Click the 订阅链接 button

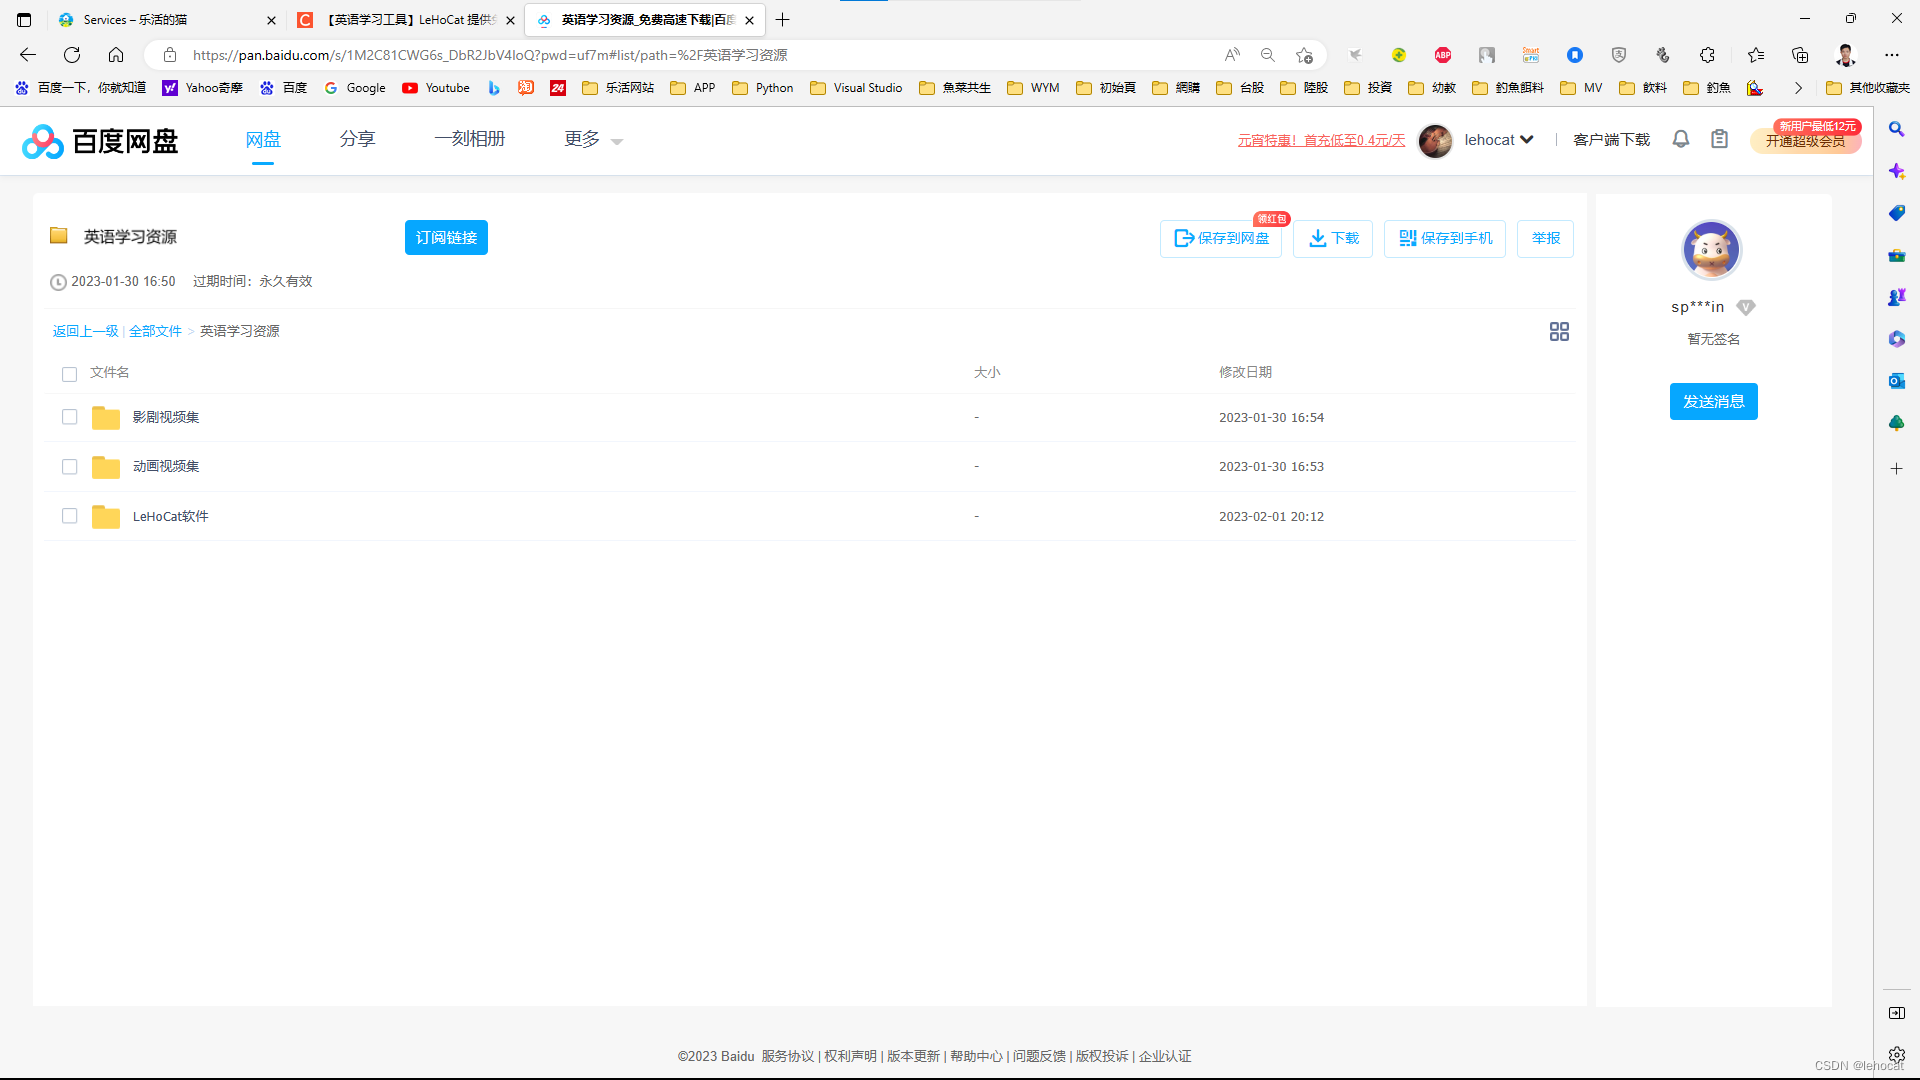pyautogui.click(x=446, y=238)
